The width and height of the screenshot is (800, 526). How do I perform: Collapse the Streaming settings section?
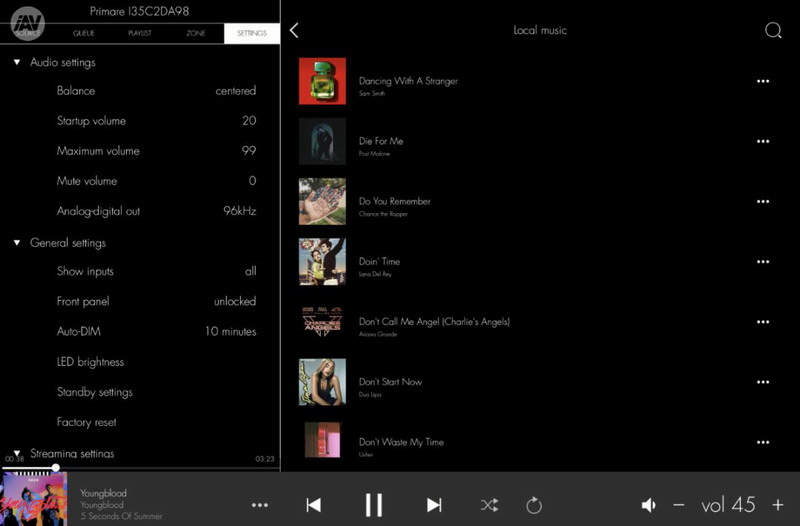[x=17, y=453]
